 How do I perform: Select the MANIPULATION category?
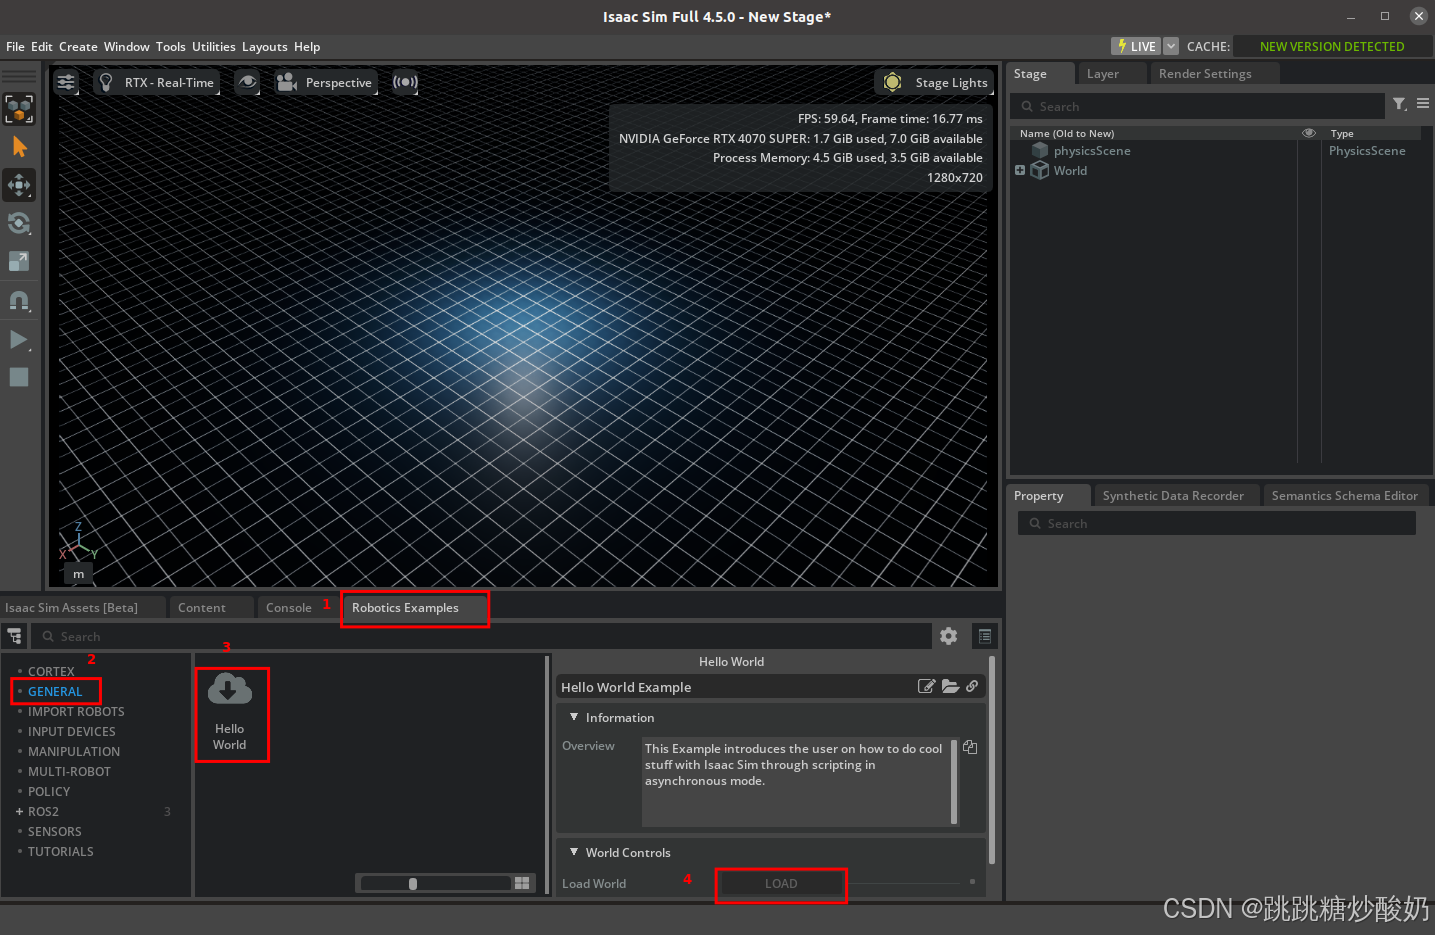(x=74, y=752)
